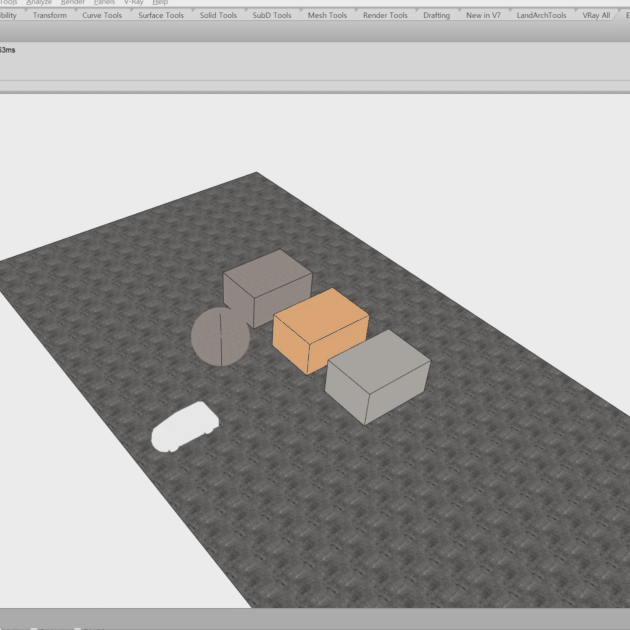Image resolution: width=630 pixels, height=630 pixels.
Task: Open the Solid Tools tab
Action: pyautogui.click(x=219, y=16)
